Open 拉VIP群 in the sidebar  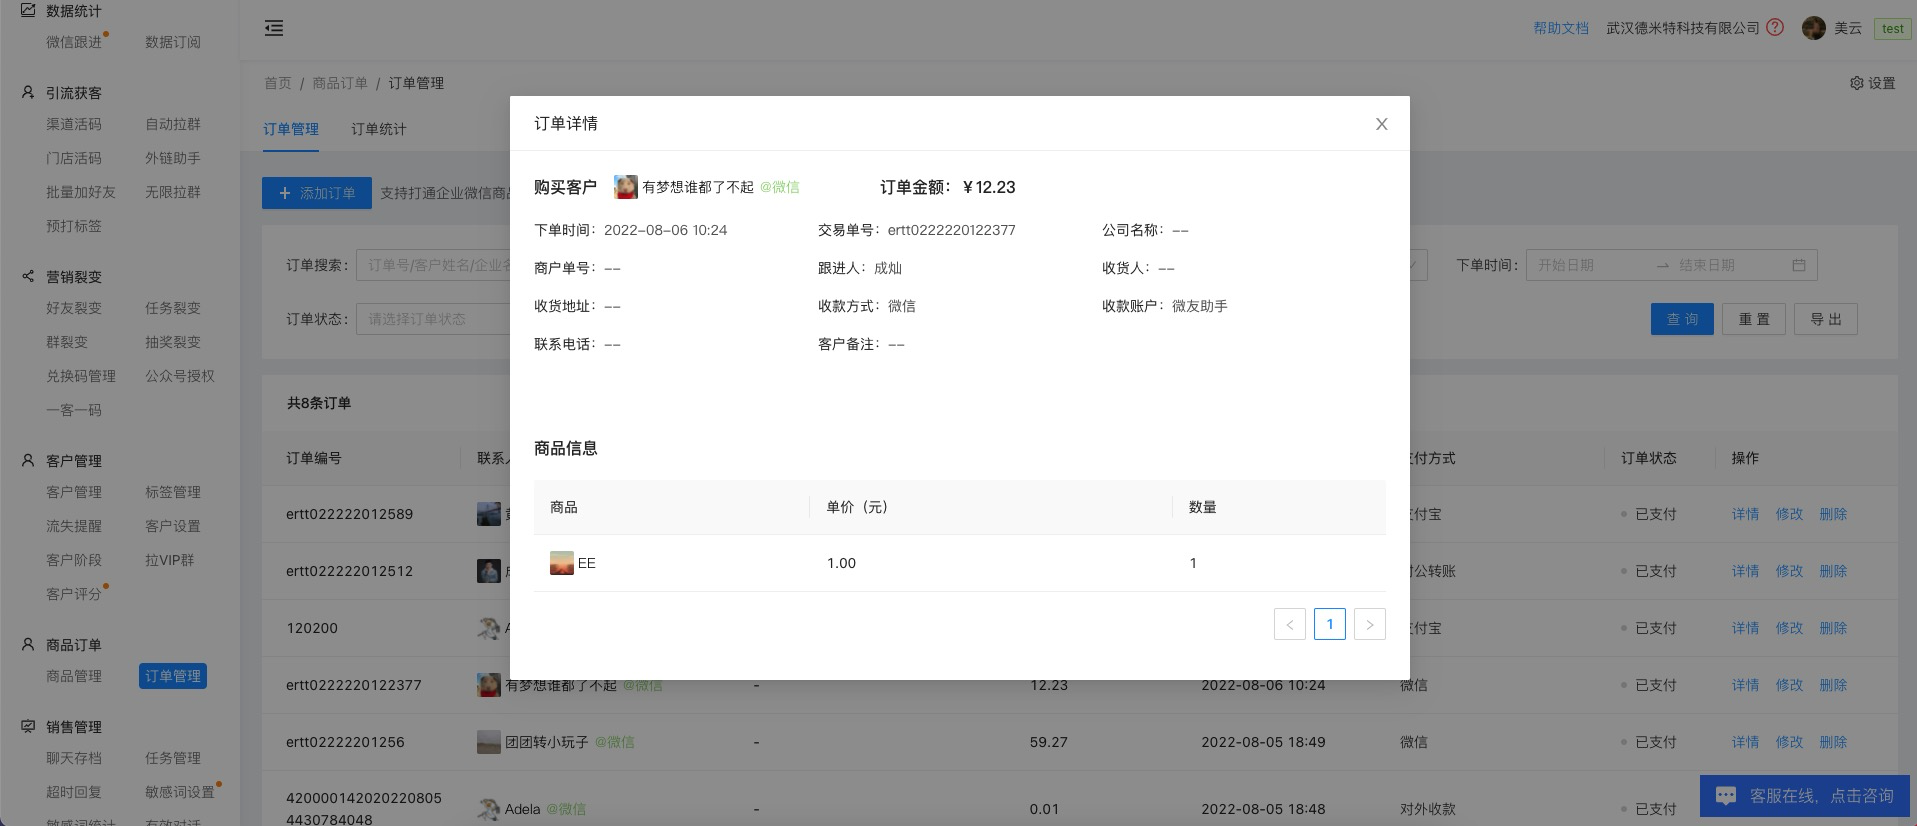pyautogui.click(x=170, y=560)
